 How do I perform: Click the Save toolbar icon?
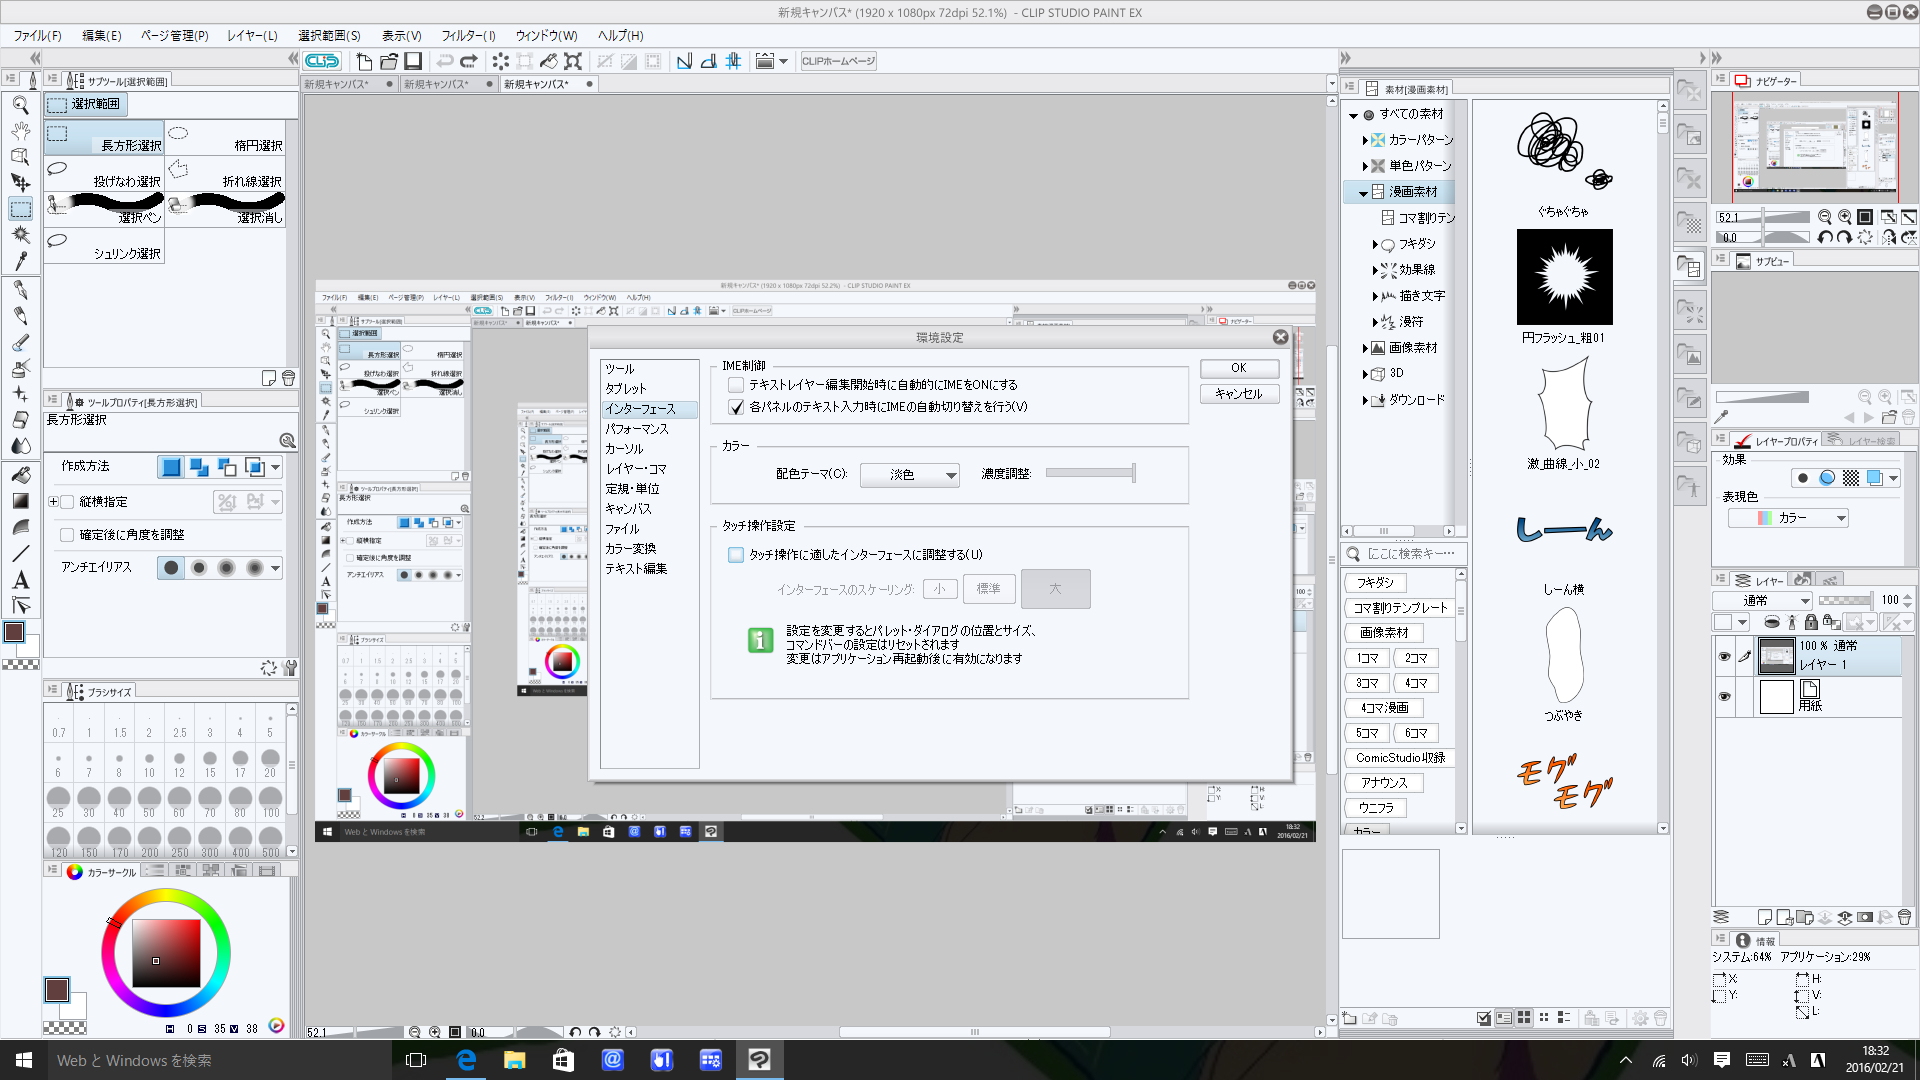[x=413, y=61]
